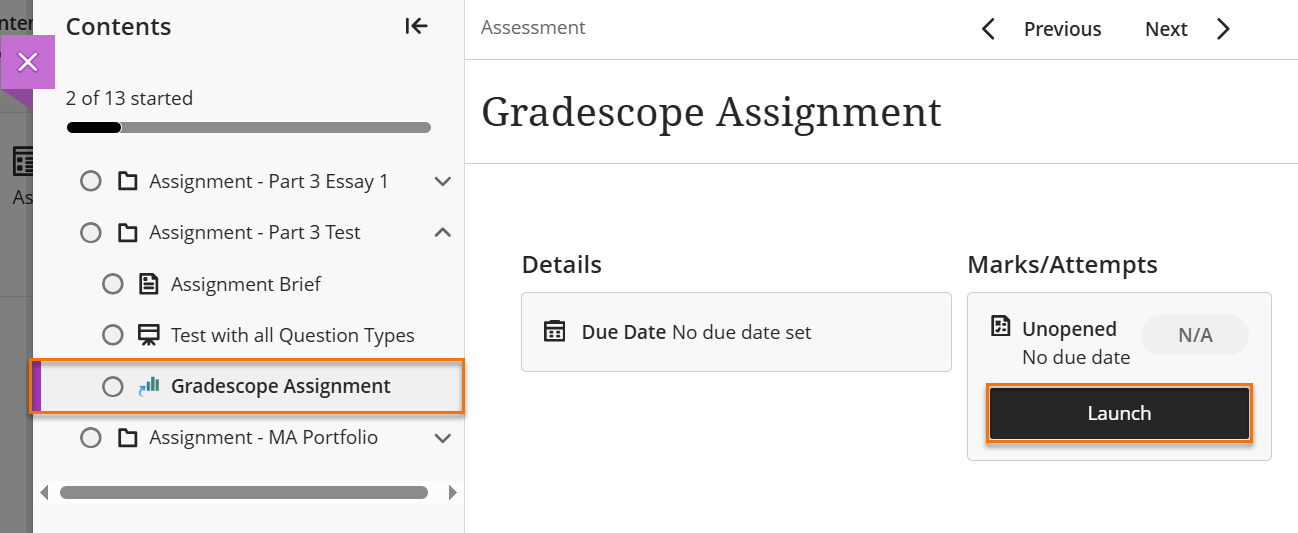Click the Gradescope bar chart icon

[x=149, y=386]
